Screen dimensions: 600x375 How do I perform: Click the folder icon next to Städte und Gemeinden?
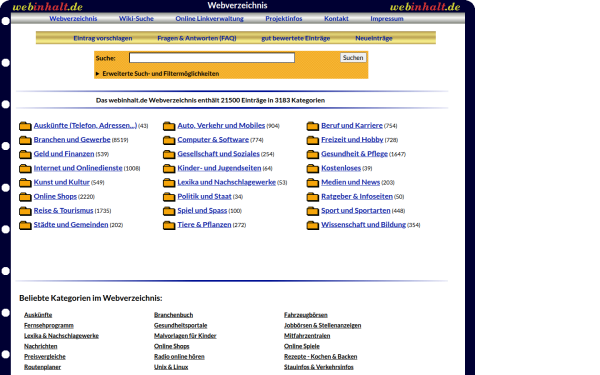pos(25,225)
